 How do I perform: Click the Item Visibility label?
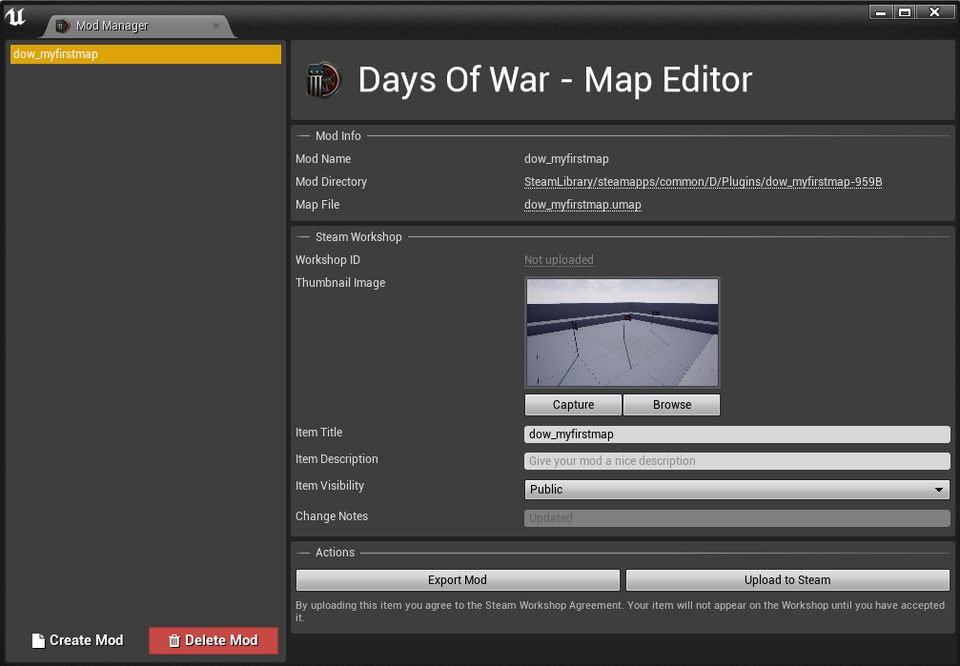(x=329, y=485)
